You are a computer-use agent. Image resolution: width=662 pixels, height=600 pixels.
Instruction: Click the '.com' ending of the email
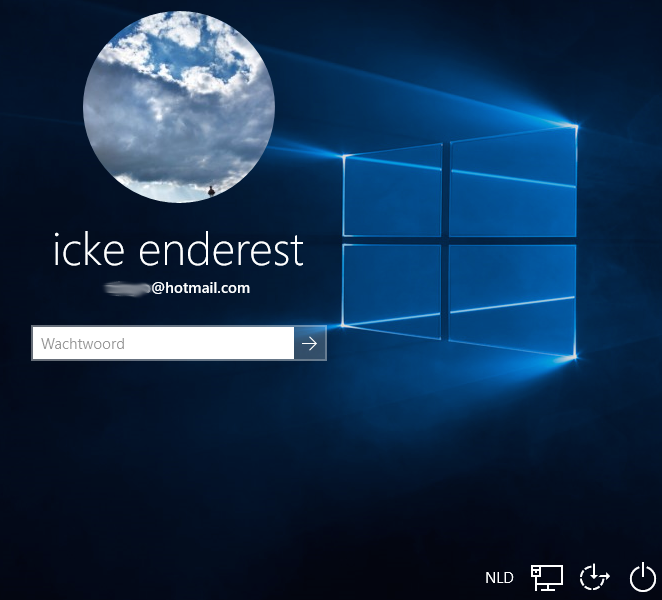point(233,288)
